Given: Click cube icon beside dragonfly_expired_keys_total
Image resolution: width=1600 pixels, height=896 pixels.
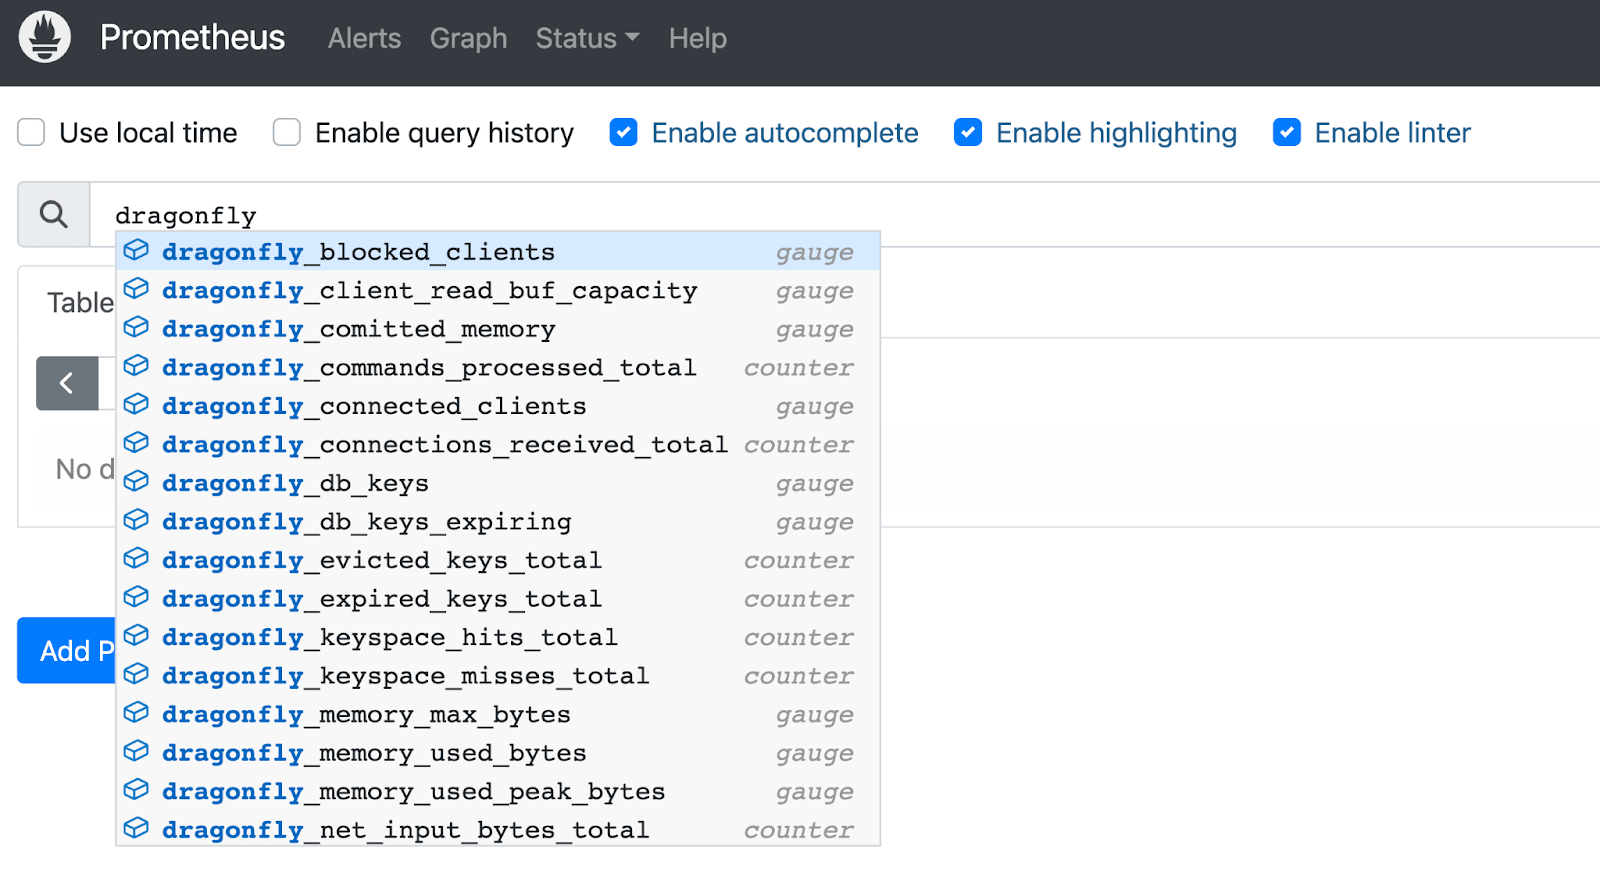Looking at the screenshot, I should (136, 597).
